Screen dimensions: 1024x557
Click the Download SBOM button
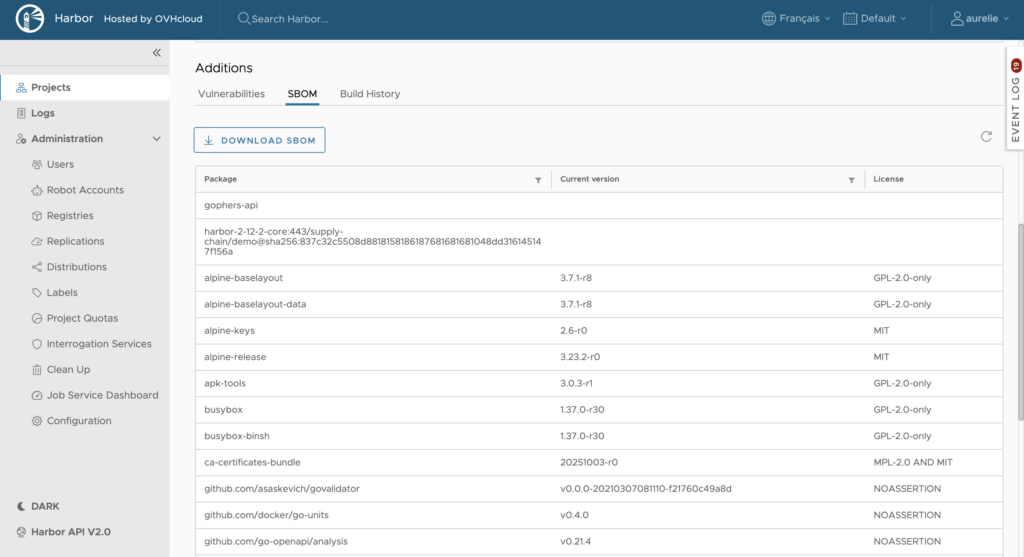pyautogui.click(x=259, y=140)
